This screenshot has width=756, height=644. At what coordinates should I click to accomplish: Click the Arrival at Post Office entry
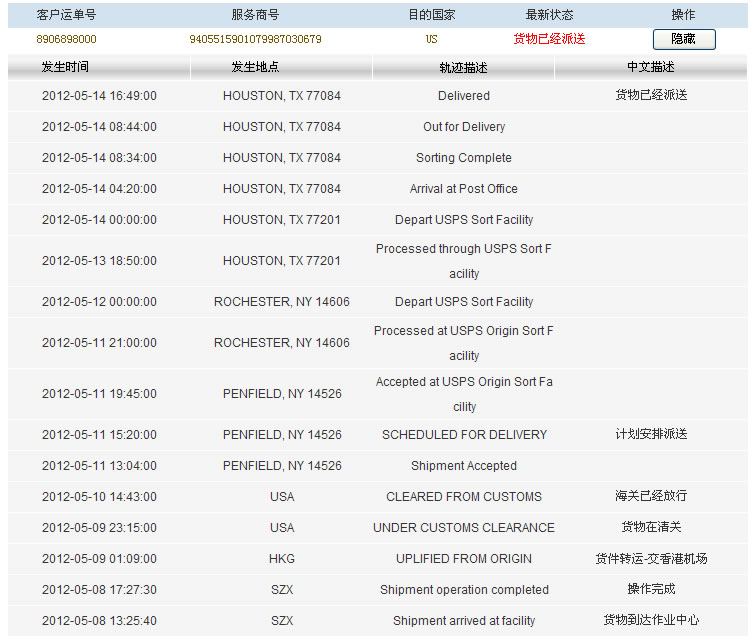(464, 188)
